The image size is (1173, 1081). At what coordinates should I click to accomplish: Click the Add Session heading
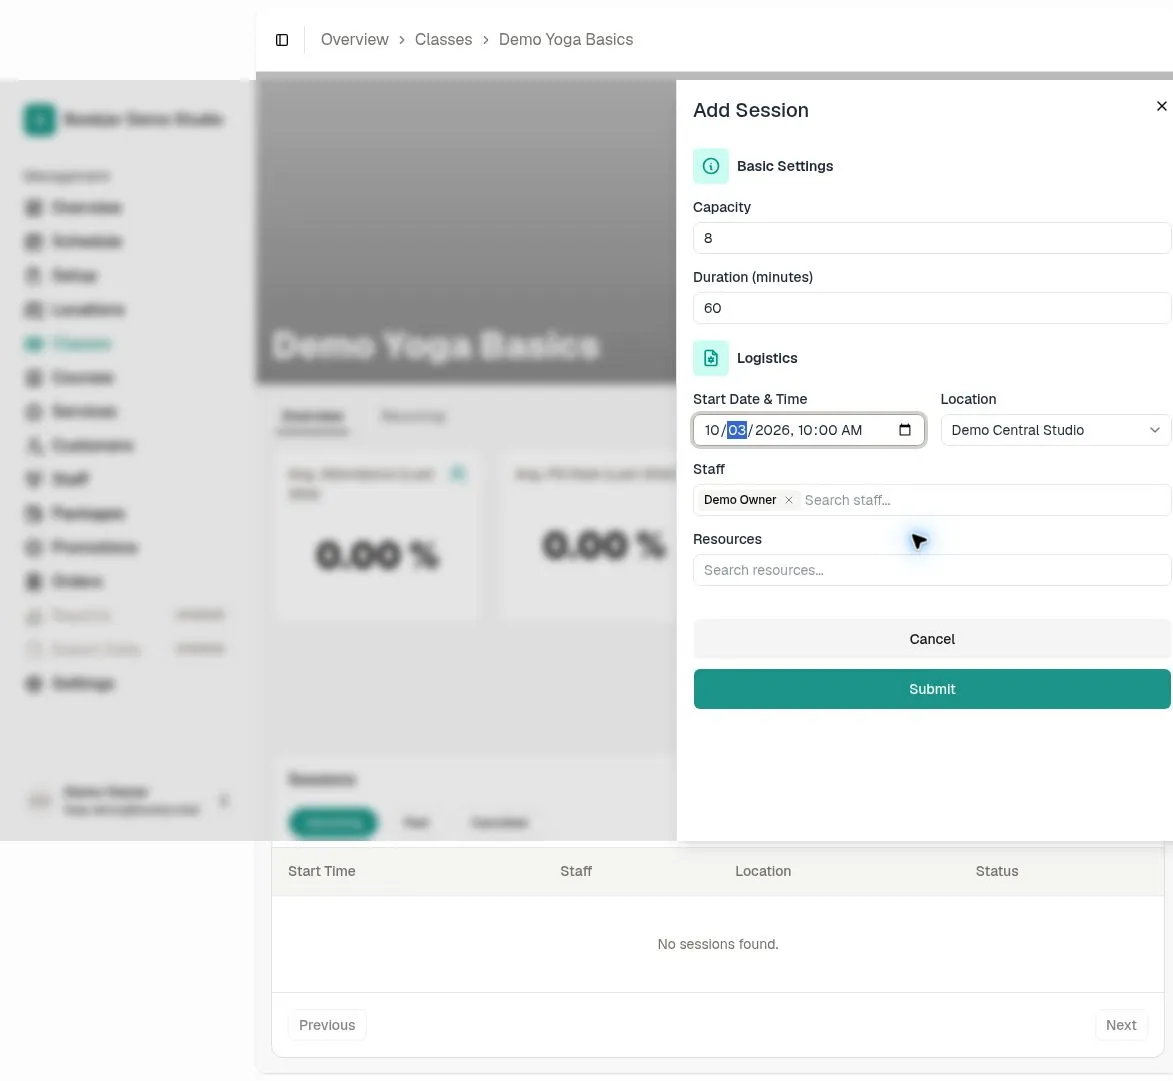[750, 110]
